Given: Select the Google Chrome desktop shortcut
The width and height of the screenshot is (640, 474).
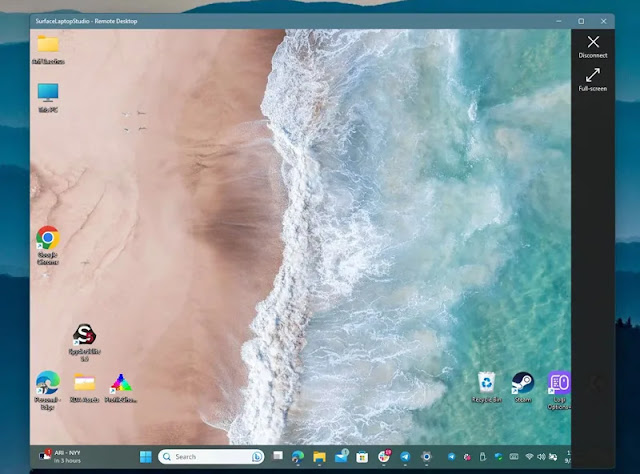Looking at the screenshot, I should 48,245.
